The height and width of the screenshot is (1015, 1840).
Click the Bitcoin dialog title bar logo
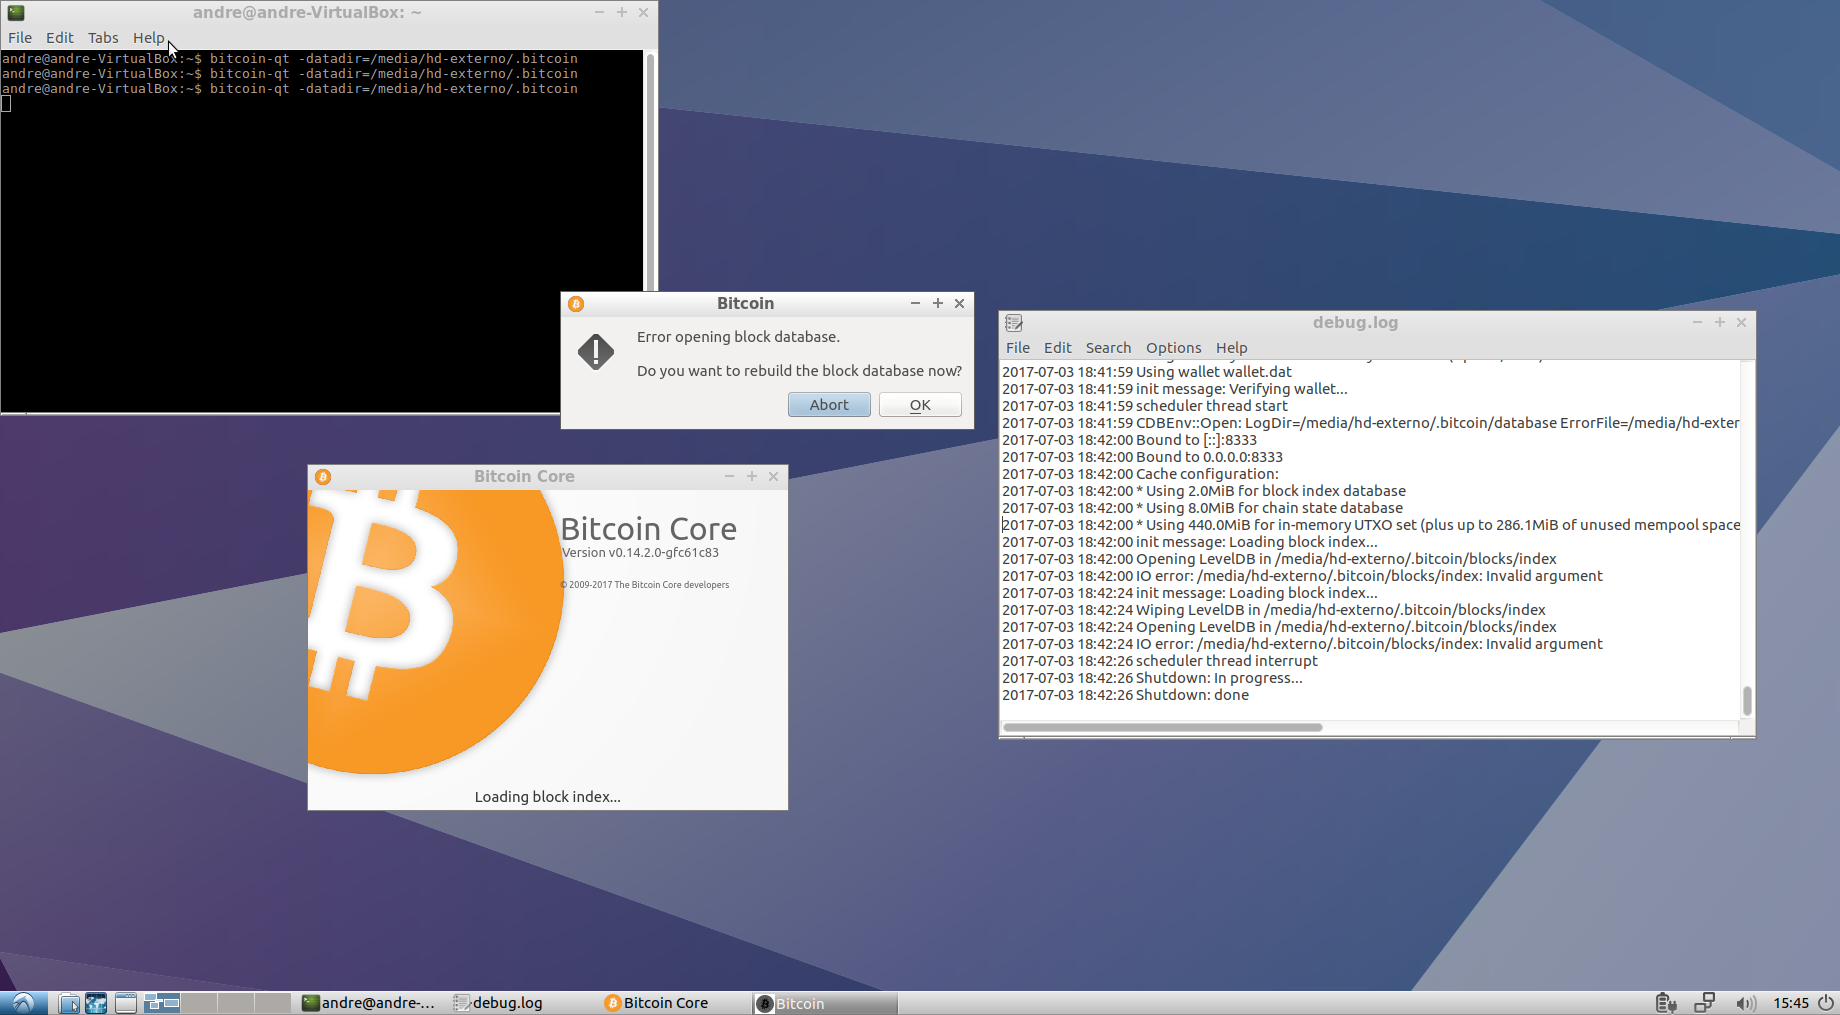tap(576, 304)
